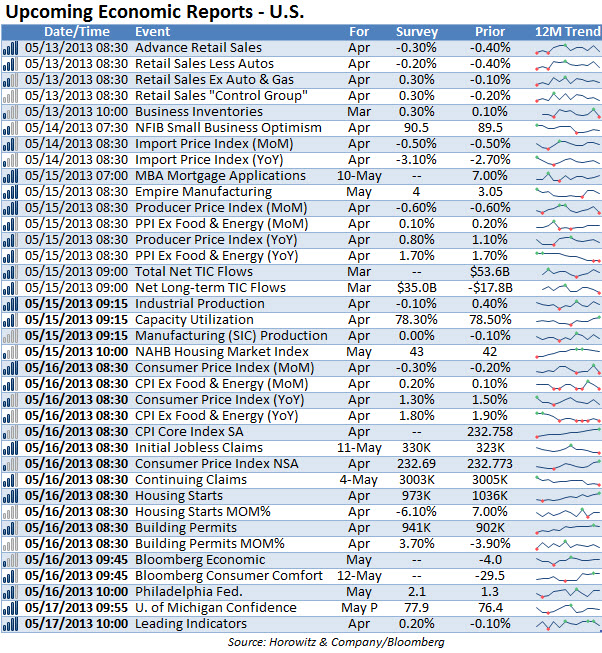The width and height of the screenshot is (602, 653).
Task: Open the U. of Michigan Confidence event
Action: 216,608
